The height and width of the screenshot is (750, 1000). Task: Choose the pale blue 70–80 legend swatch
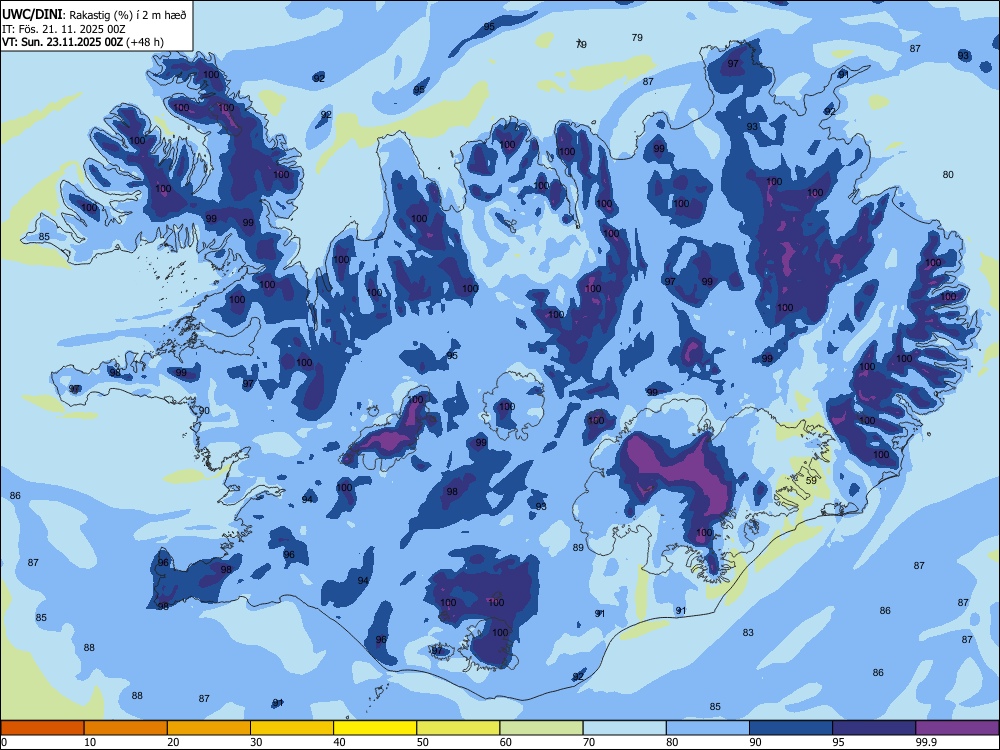625,728
